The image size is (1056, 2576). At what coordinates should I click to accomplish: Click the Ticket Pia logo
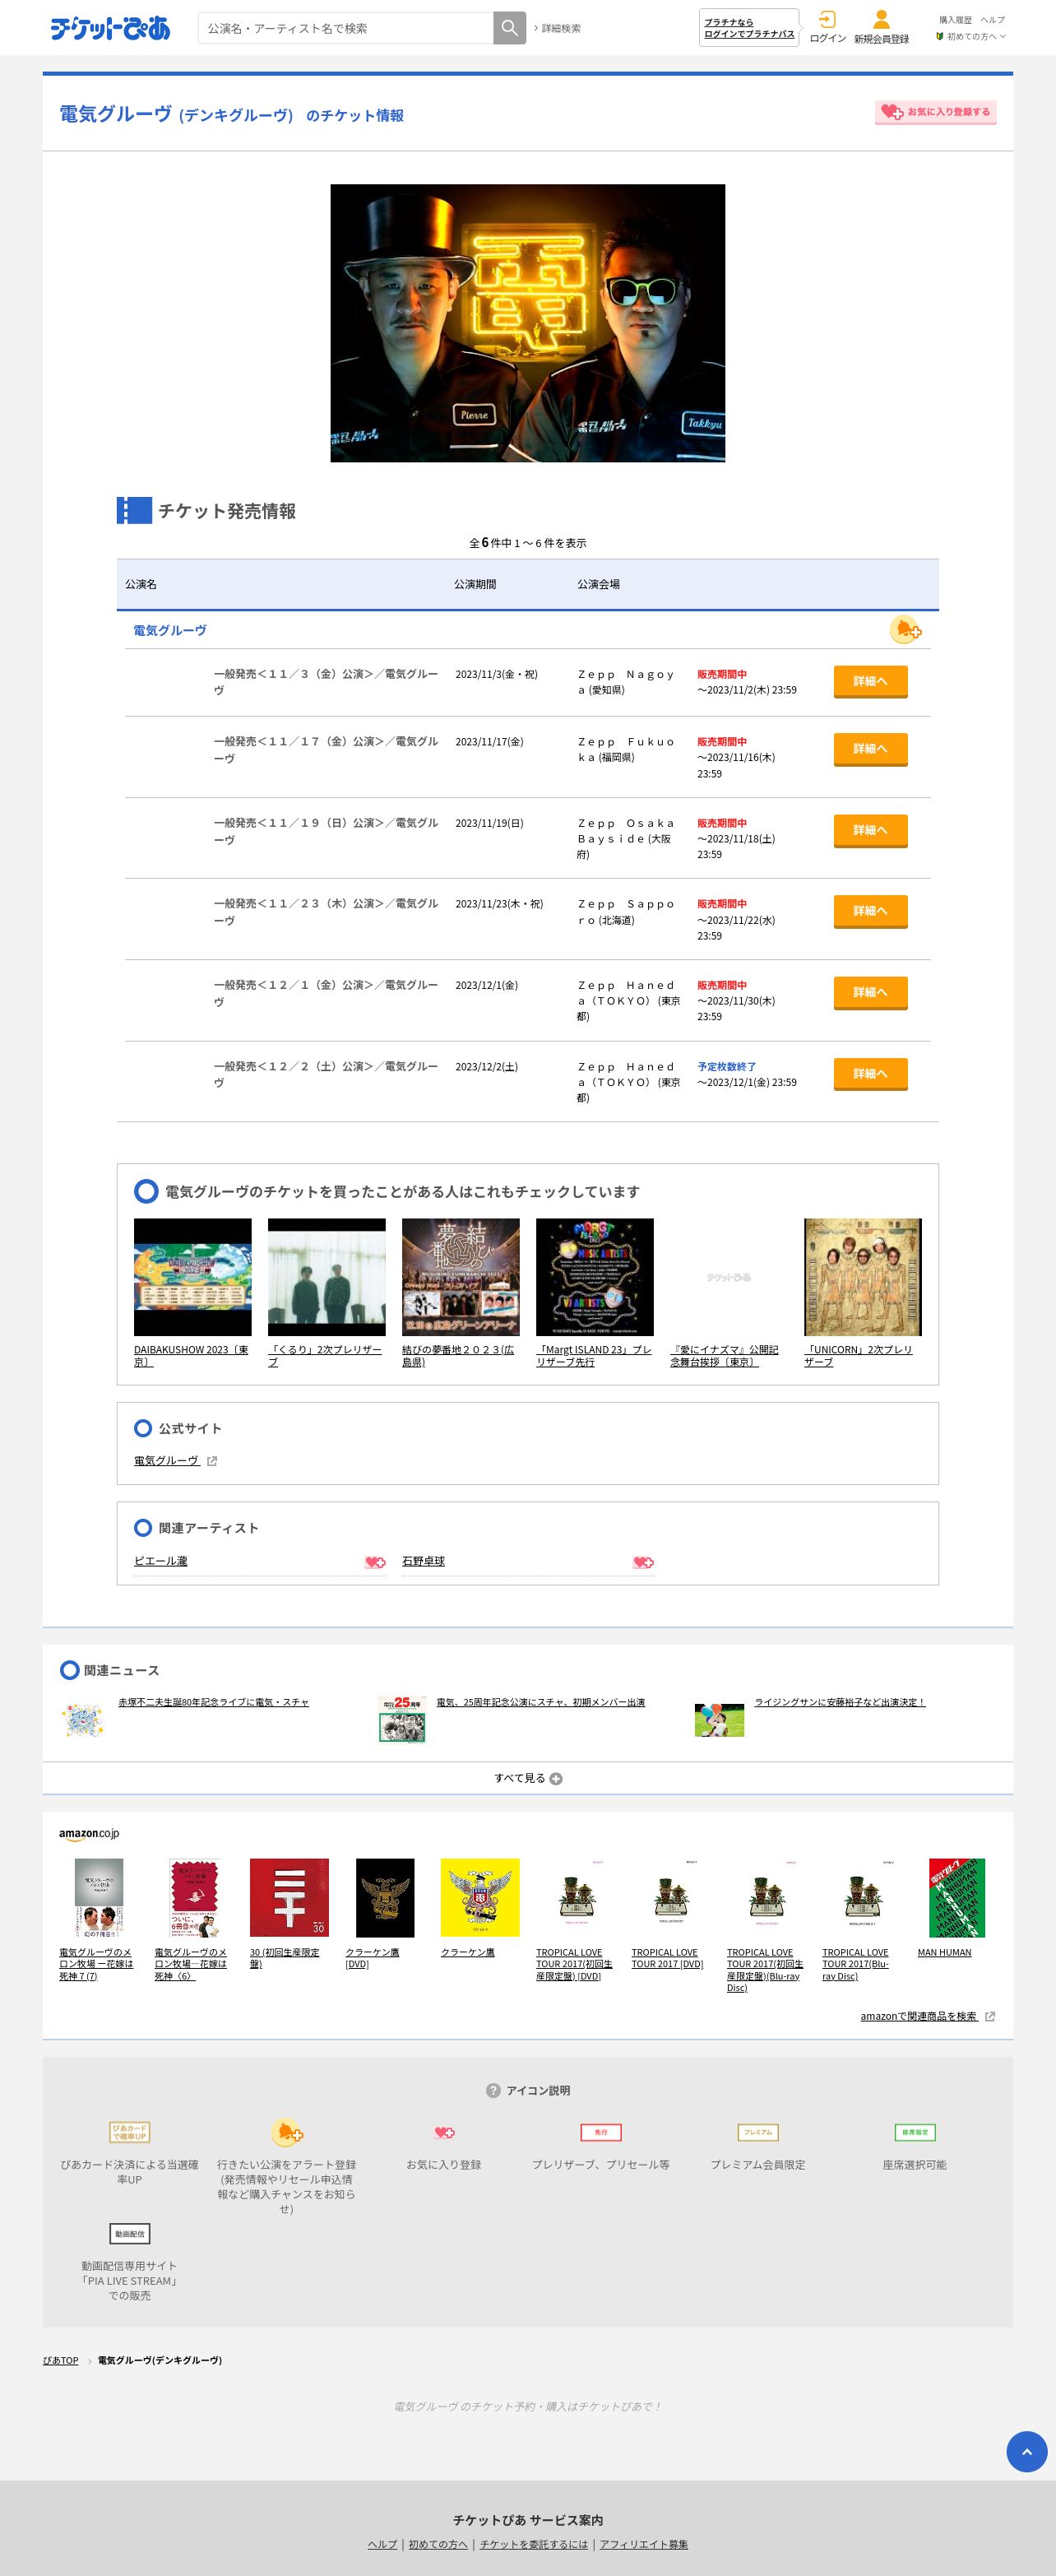110,28
